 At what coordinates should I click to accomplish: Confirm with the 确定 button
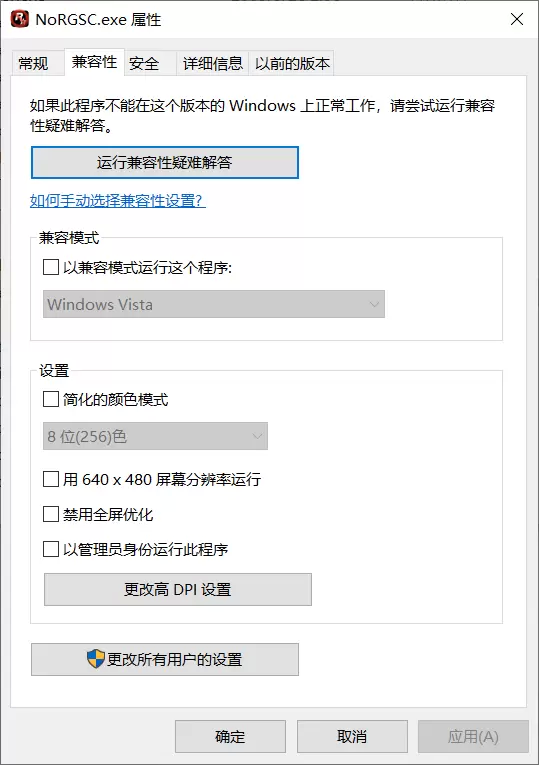click(230, 736)
